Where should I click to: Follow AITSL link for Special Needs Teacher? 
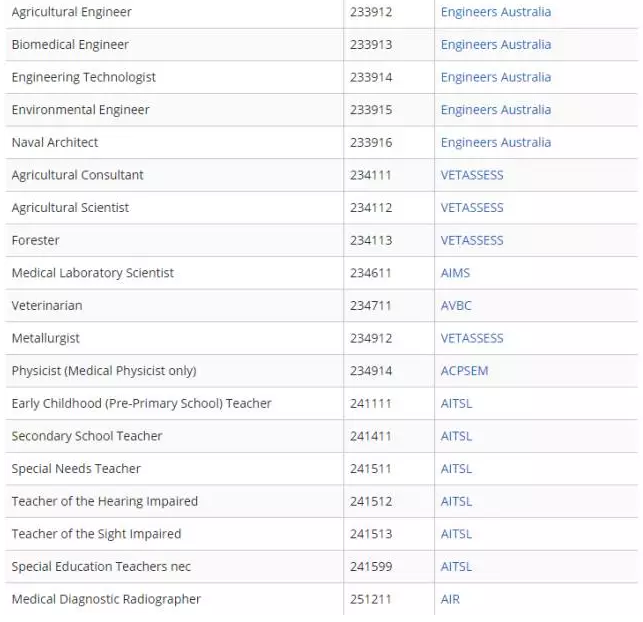[456, 469]
